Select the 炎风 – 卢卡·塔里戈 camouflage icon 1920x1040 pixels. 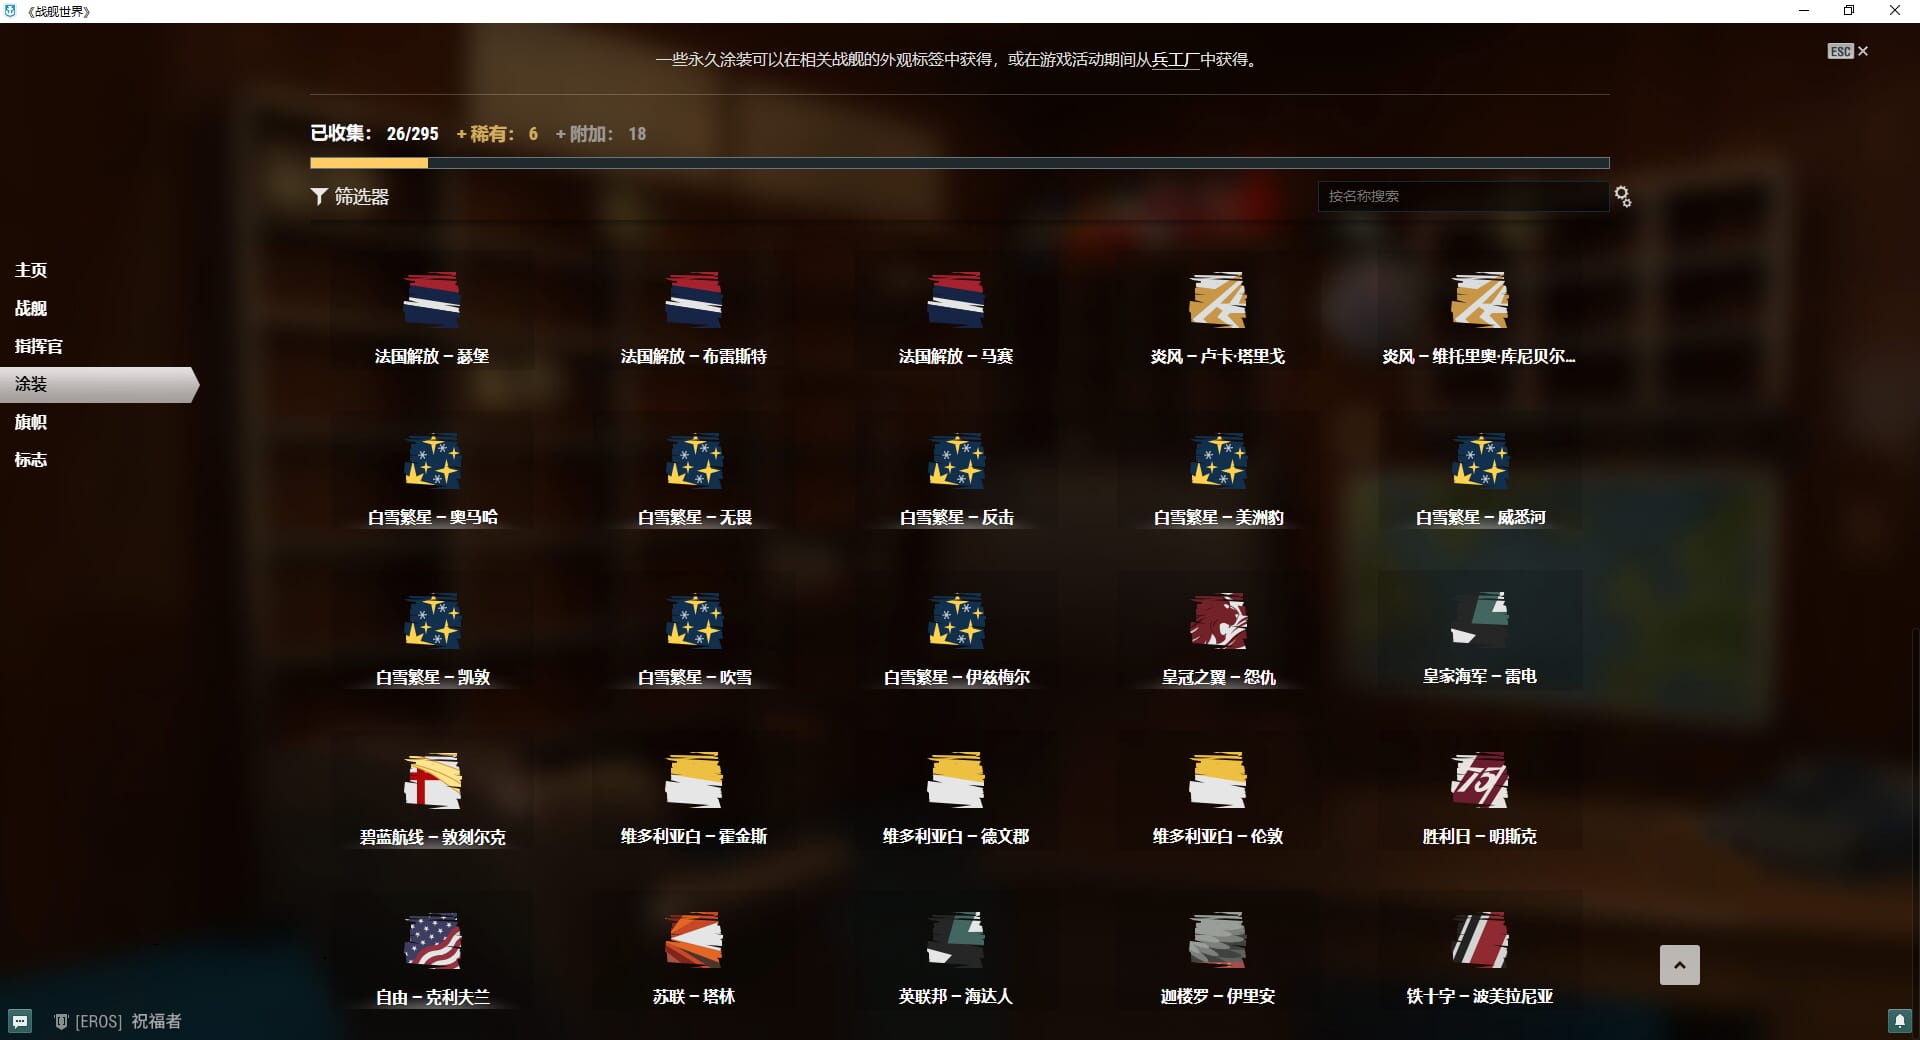pos(1217,300)
